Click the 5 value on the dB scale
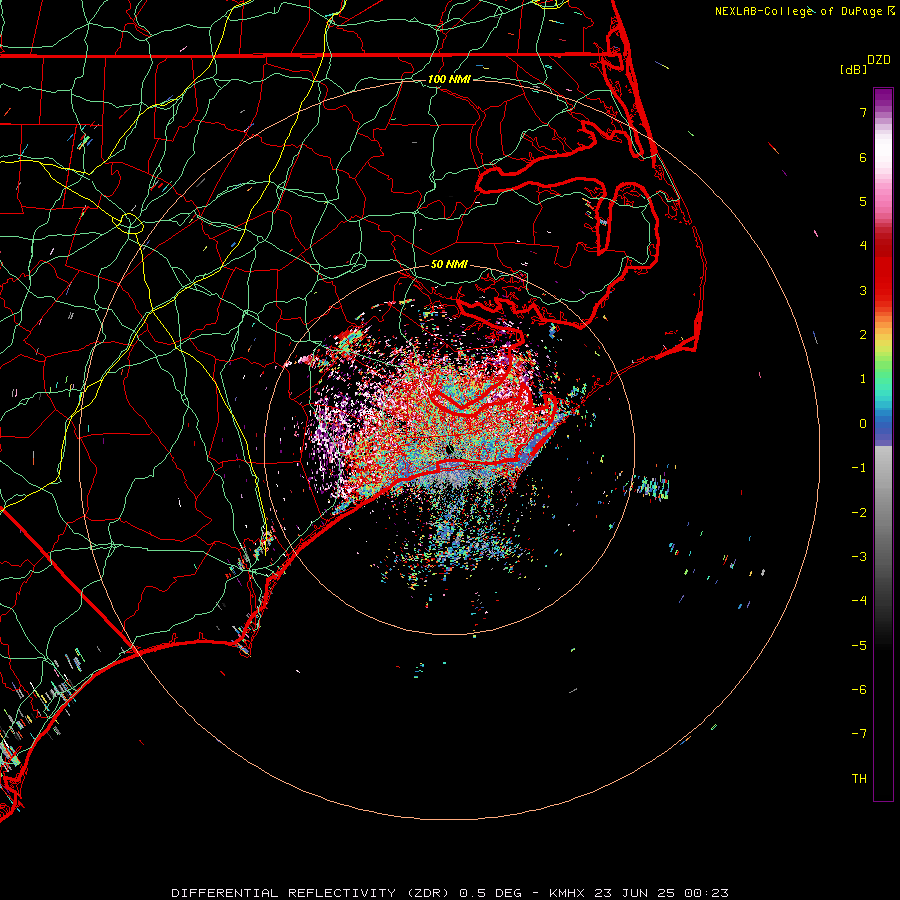The height and width of the screenshot is (900, 900). 863,201
